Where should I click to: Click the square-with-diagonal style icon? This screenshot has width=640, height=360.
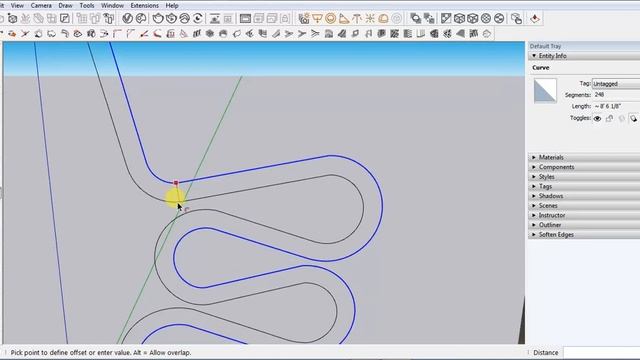click(446, 18)
